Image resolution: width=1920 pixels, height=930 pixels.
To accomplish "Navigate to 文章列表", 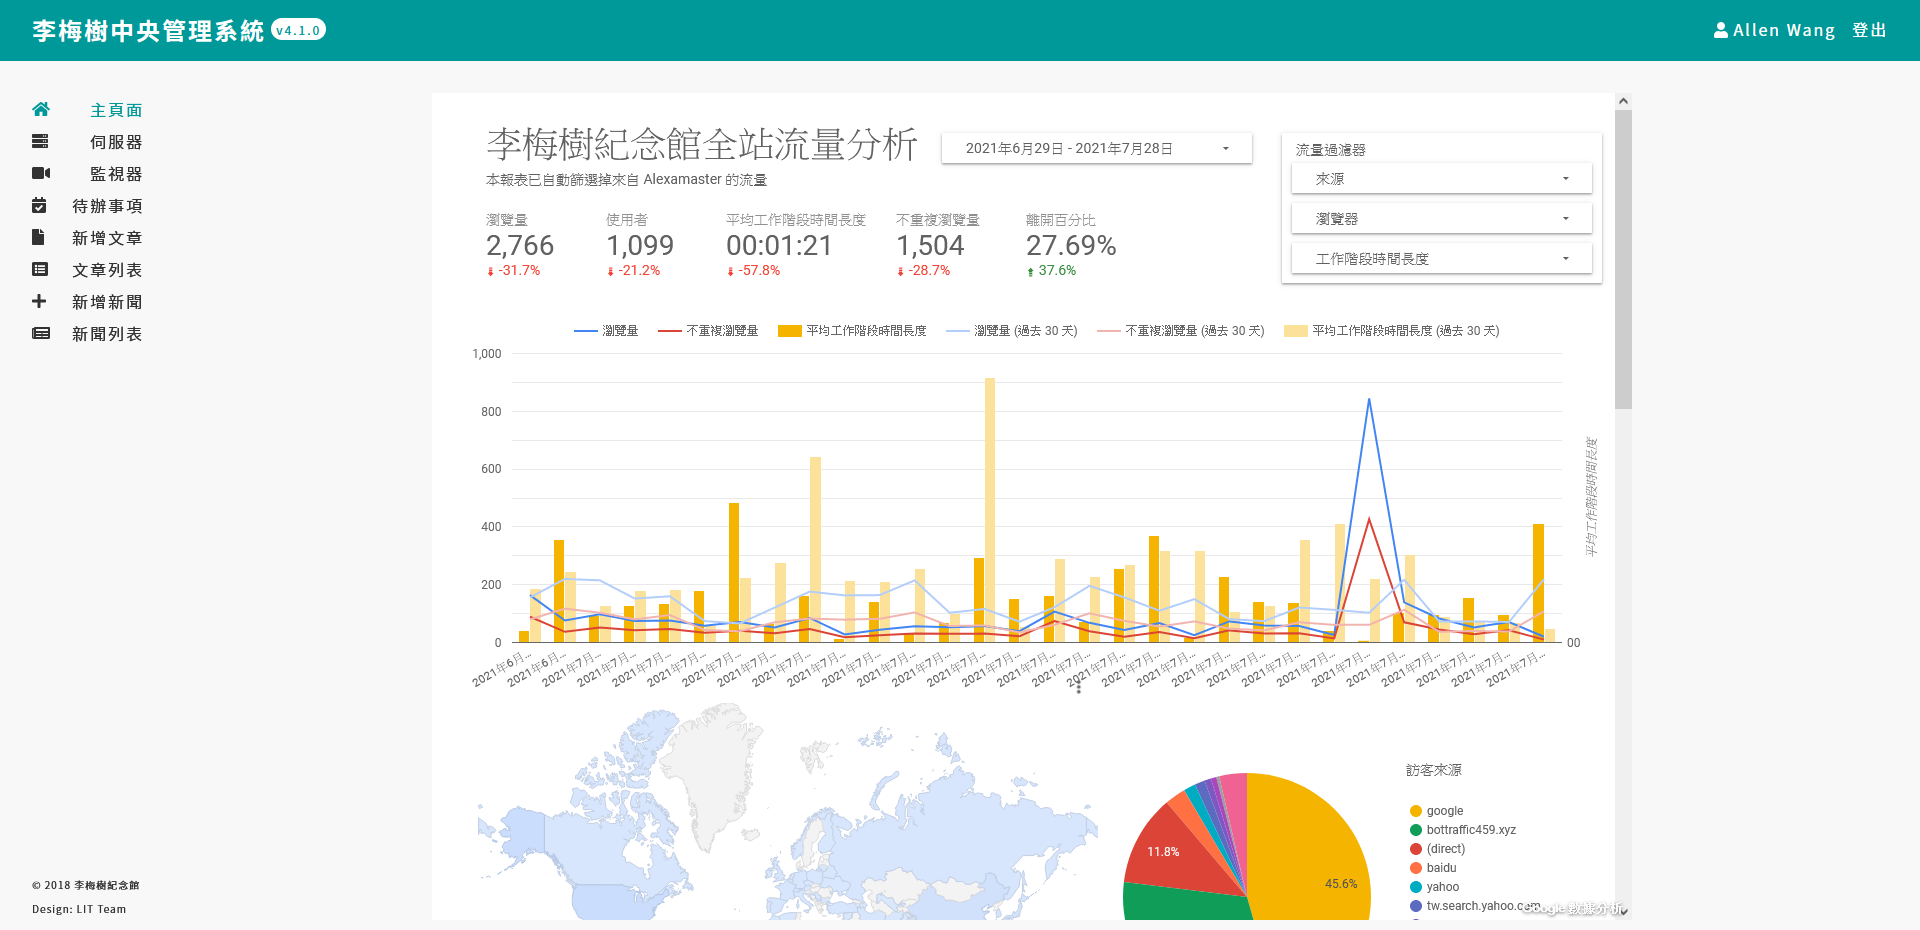I will pos(107,270).
